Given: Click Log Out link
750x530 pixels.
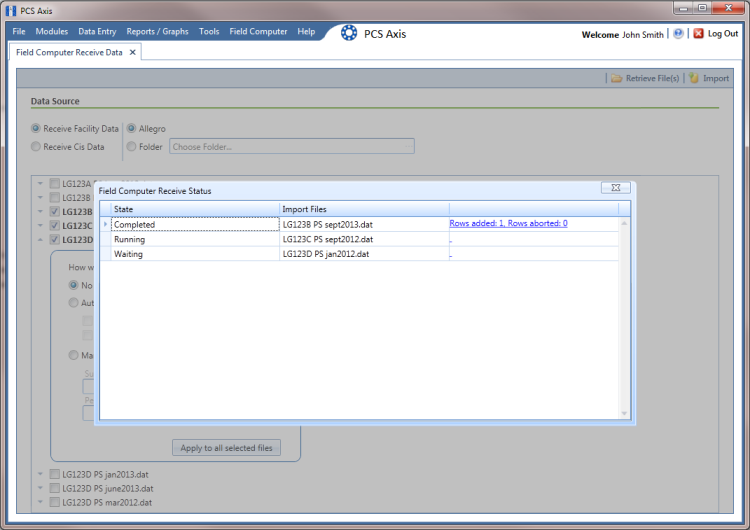Looking at the screenshot, I should click(x=723, y=33).
